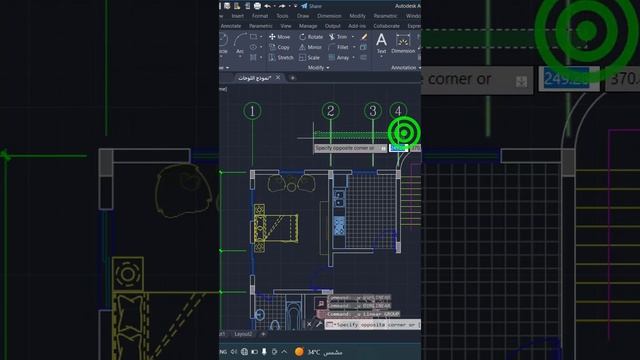The height and width of the screenshot is (360, 640).
Task: Open the Tools menu
Action: pyautogui.click(x=282, y=16)
